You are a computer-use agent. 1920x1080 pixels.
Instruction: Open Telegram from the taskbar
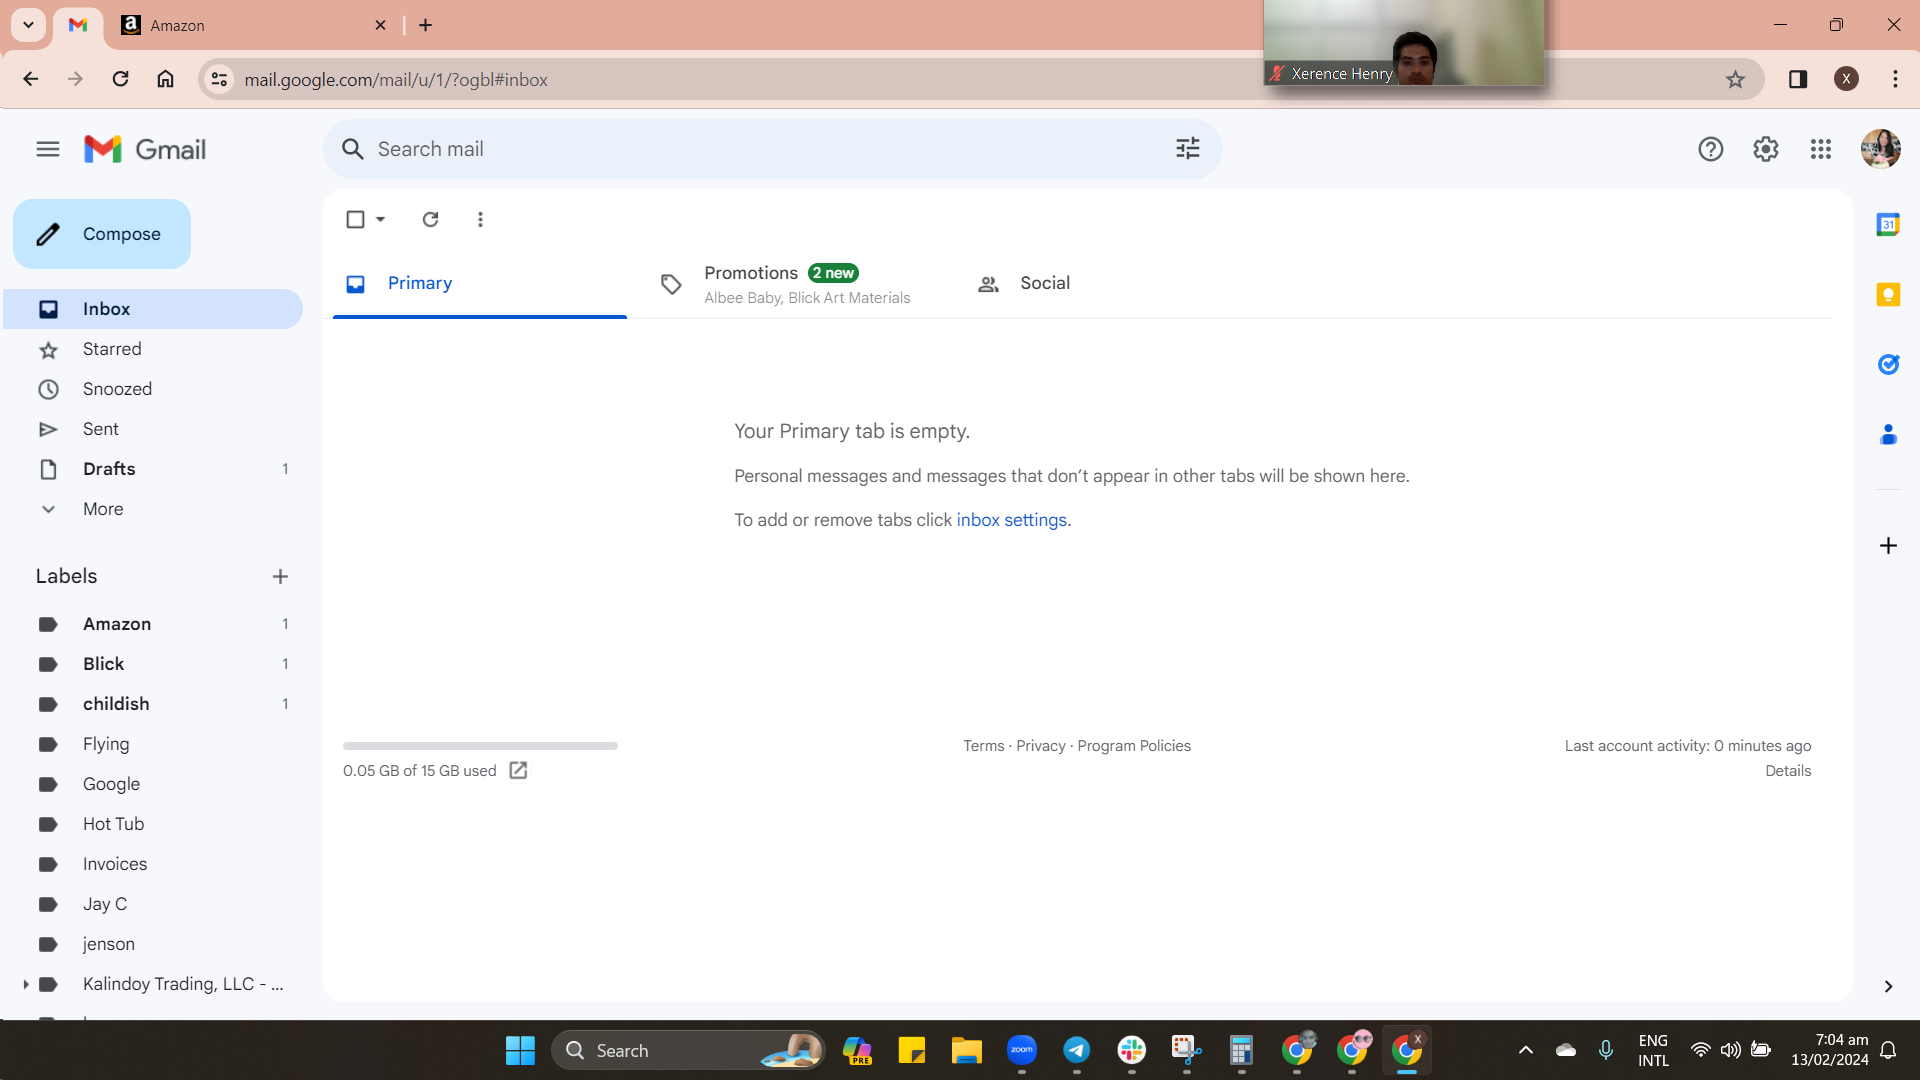[x=1076, y=1050]
